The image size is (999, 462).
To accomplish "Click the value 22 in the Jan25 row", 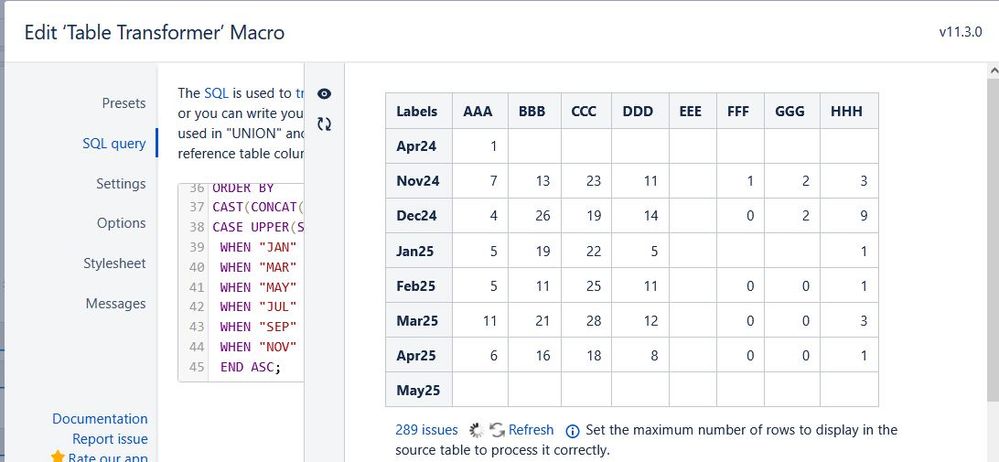I will [593, 251].
